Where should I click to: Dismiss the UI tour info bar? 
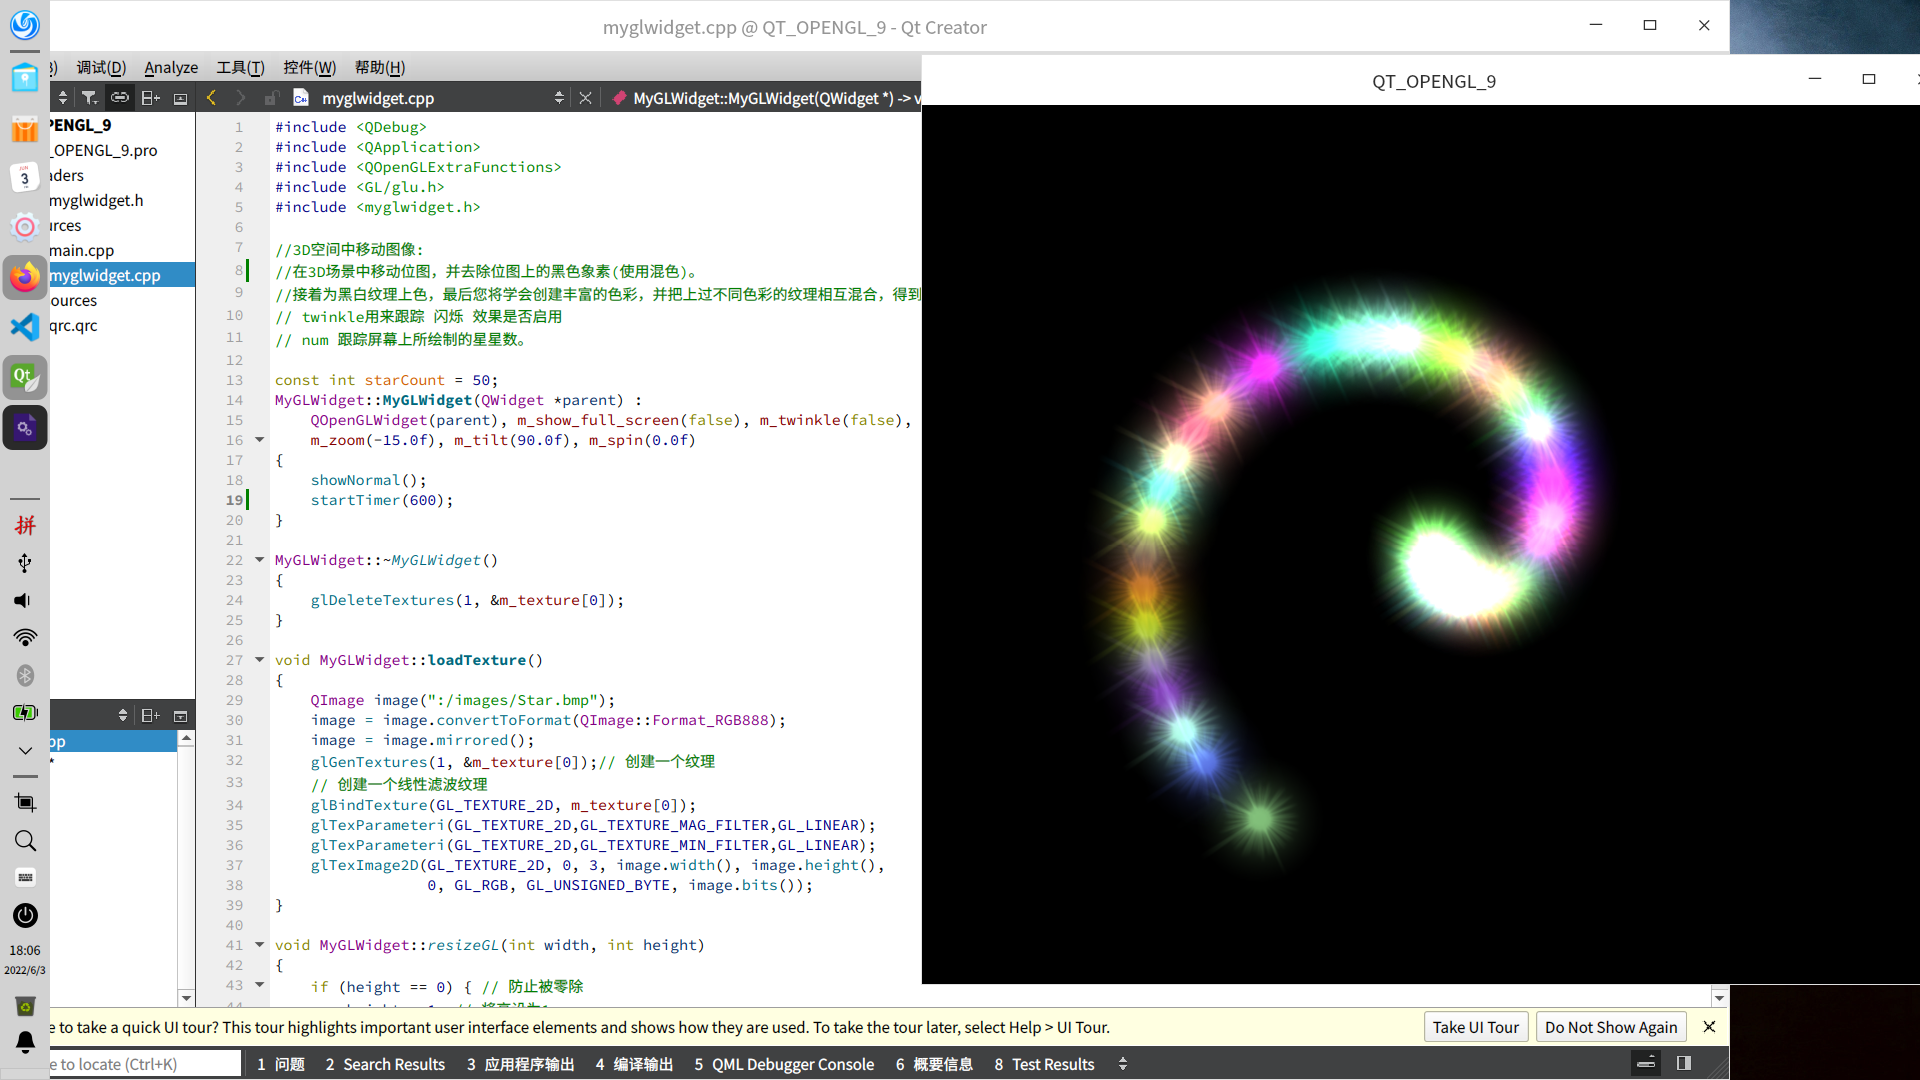point(1709,1027)
